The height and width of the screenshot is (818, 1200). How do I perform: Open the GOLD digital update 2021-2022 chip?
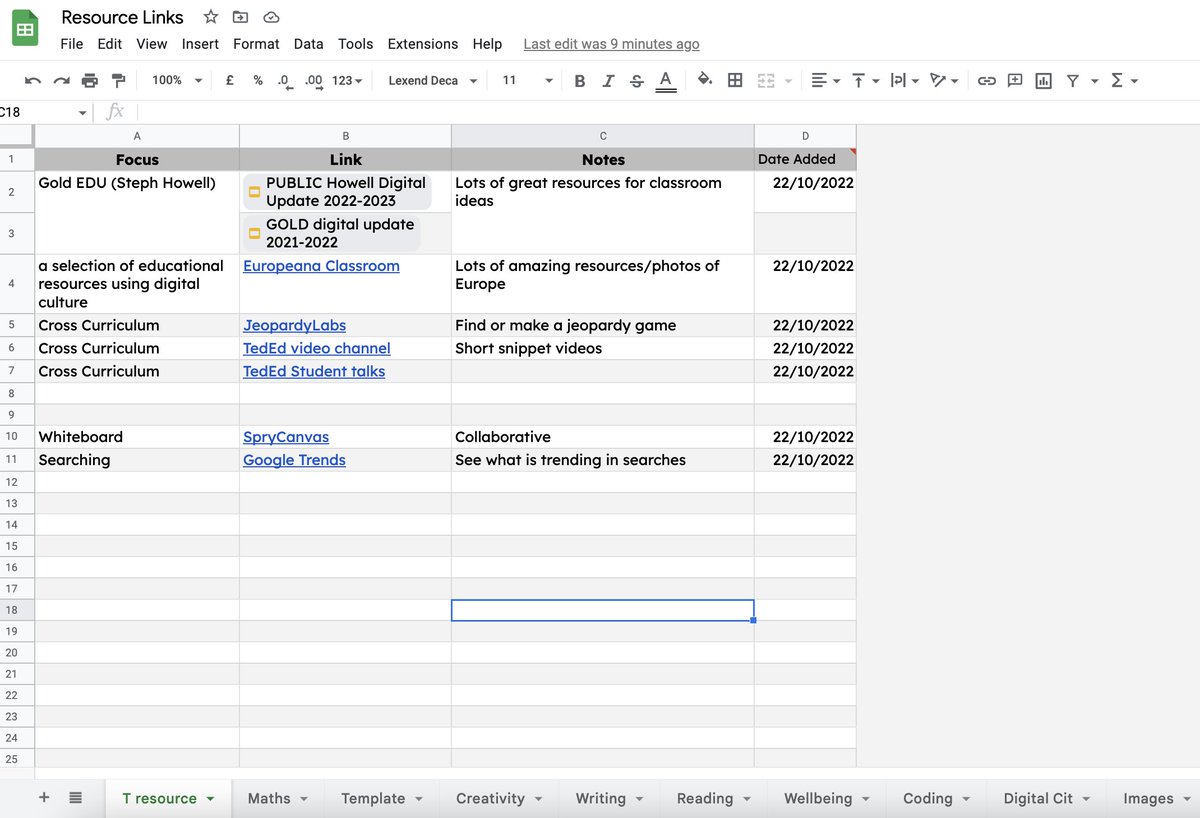point(332,233)
